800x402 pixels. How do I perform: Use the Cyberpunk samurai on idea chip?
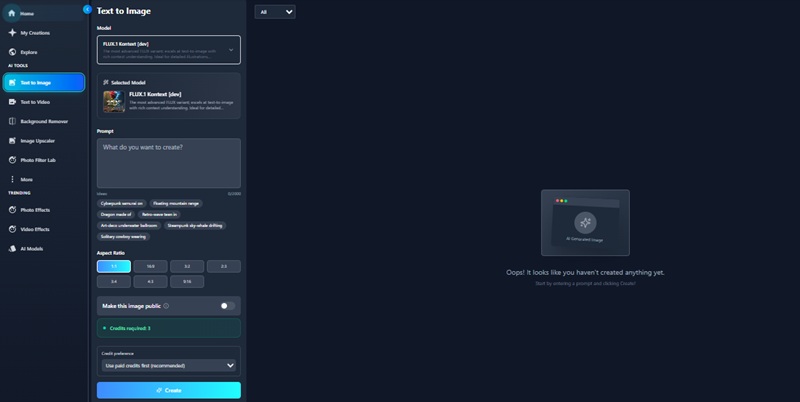pyautogui.click(x=122, y=204)
